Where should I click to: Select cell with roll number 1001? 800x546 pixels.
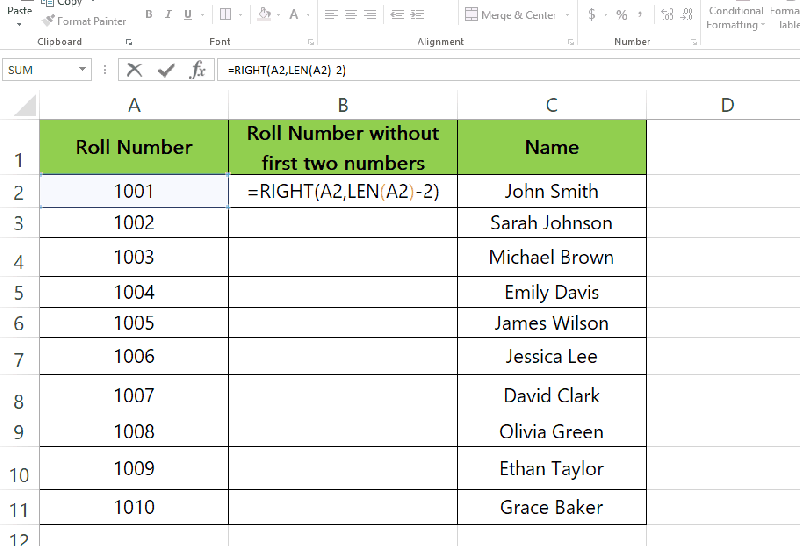(134, 191)
